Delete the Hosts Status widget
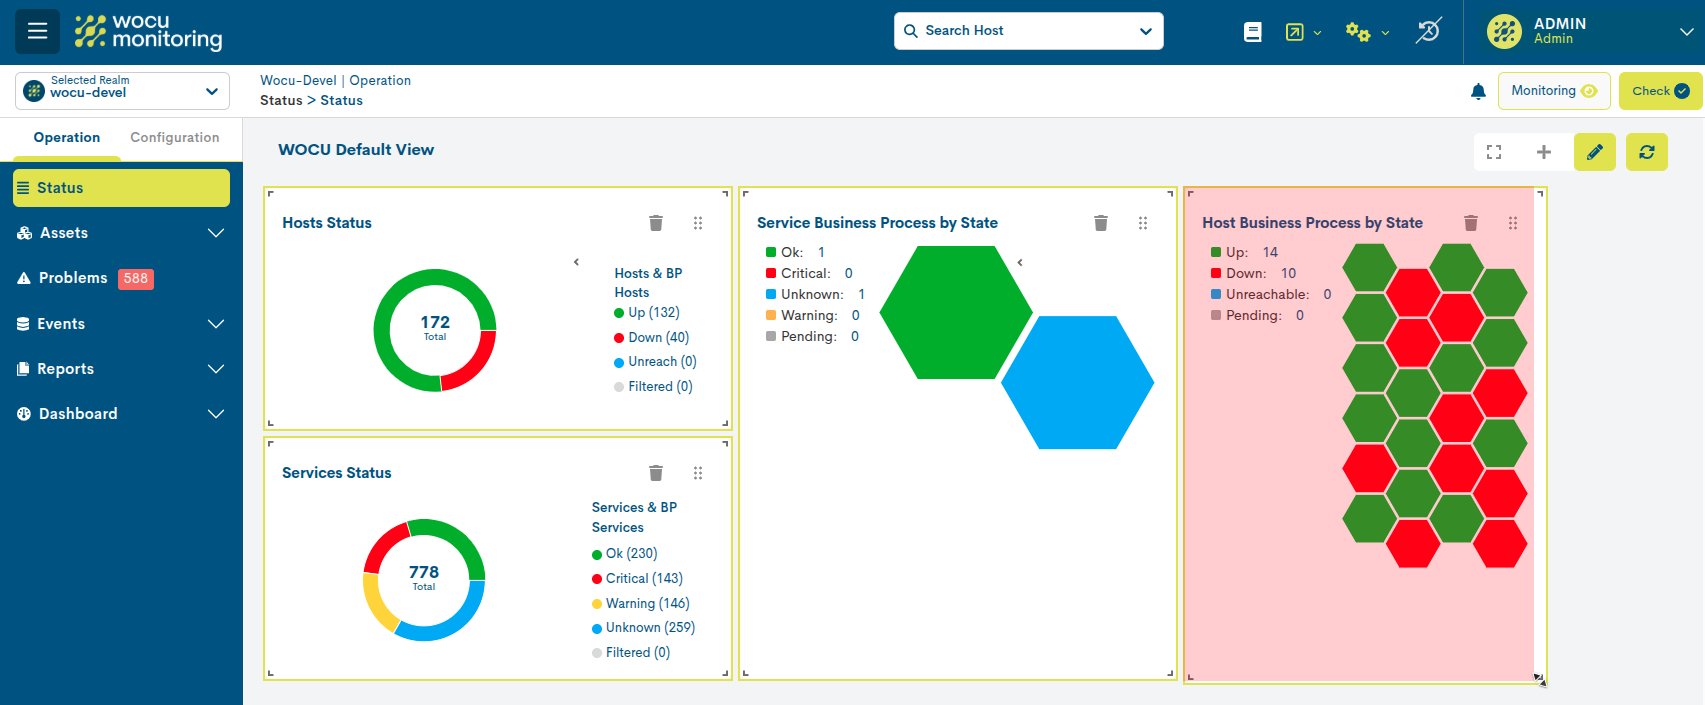The height and width of the screenshot is (705, 1705). pyautogui.click(x=656, y=223)
